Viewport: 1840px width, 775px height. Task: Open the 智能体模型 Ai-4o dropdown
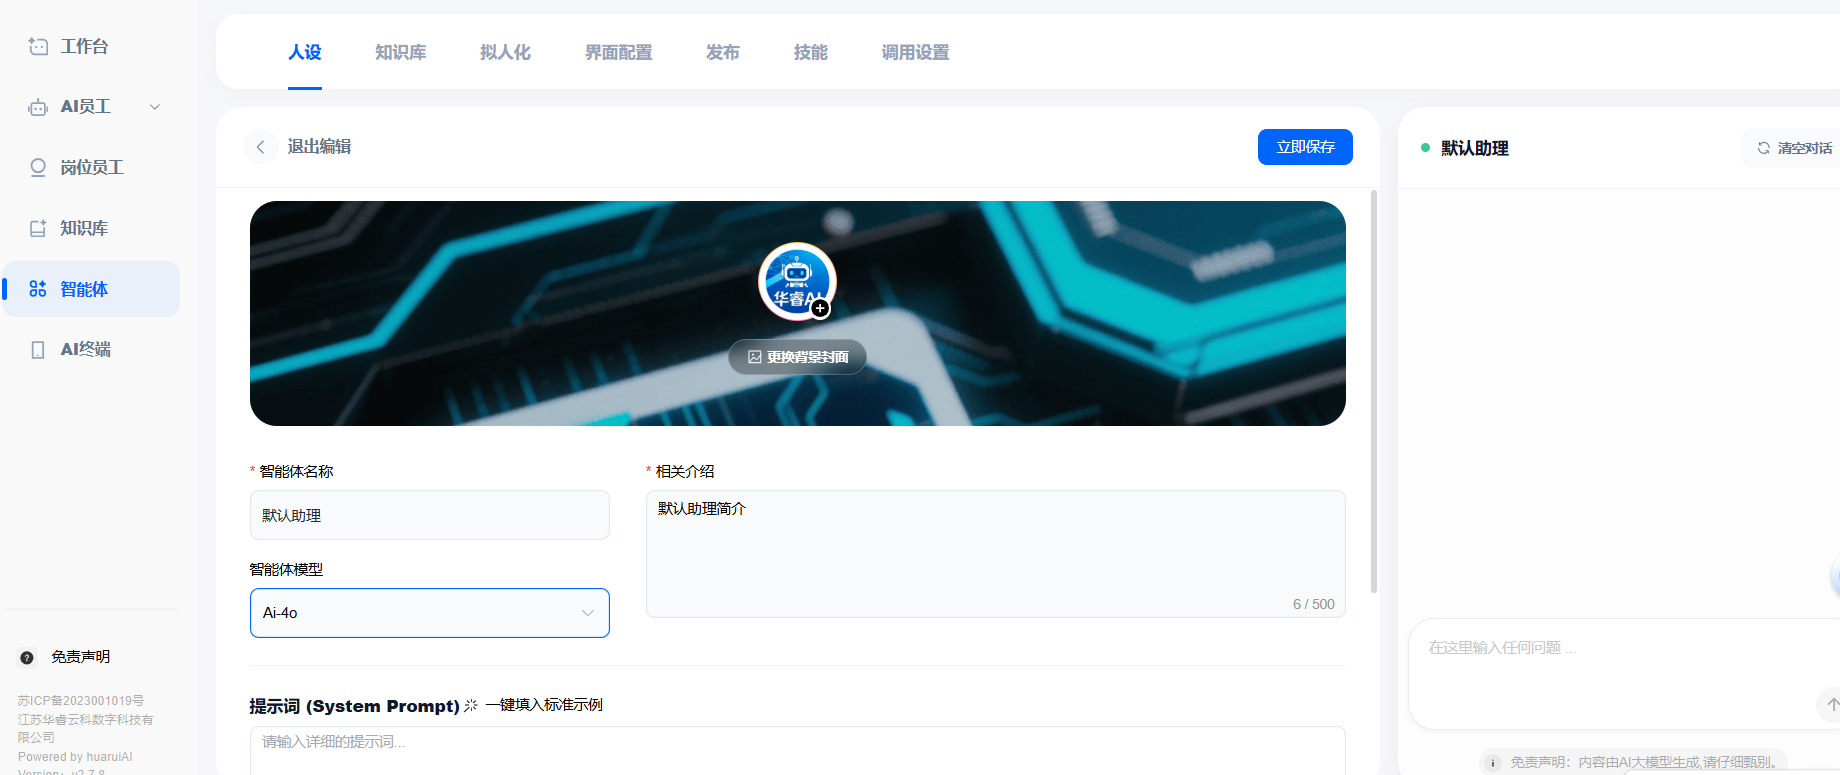tap(429, 613)
